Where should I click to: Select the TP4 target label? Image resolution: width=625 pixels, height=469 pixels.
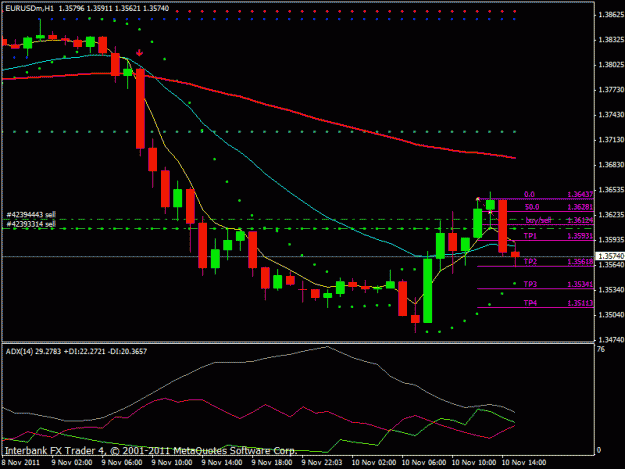tap(530, 303)
